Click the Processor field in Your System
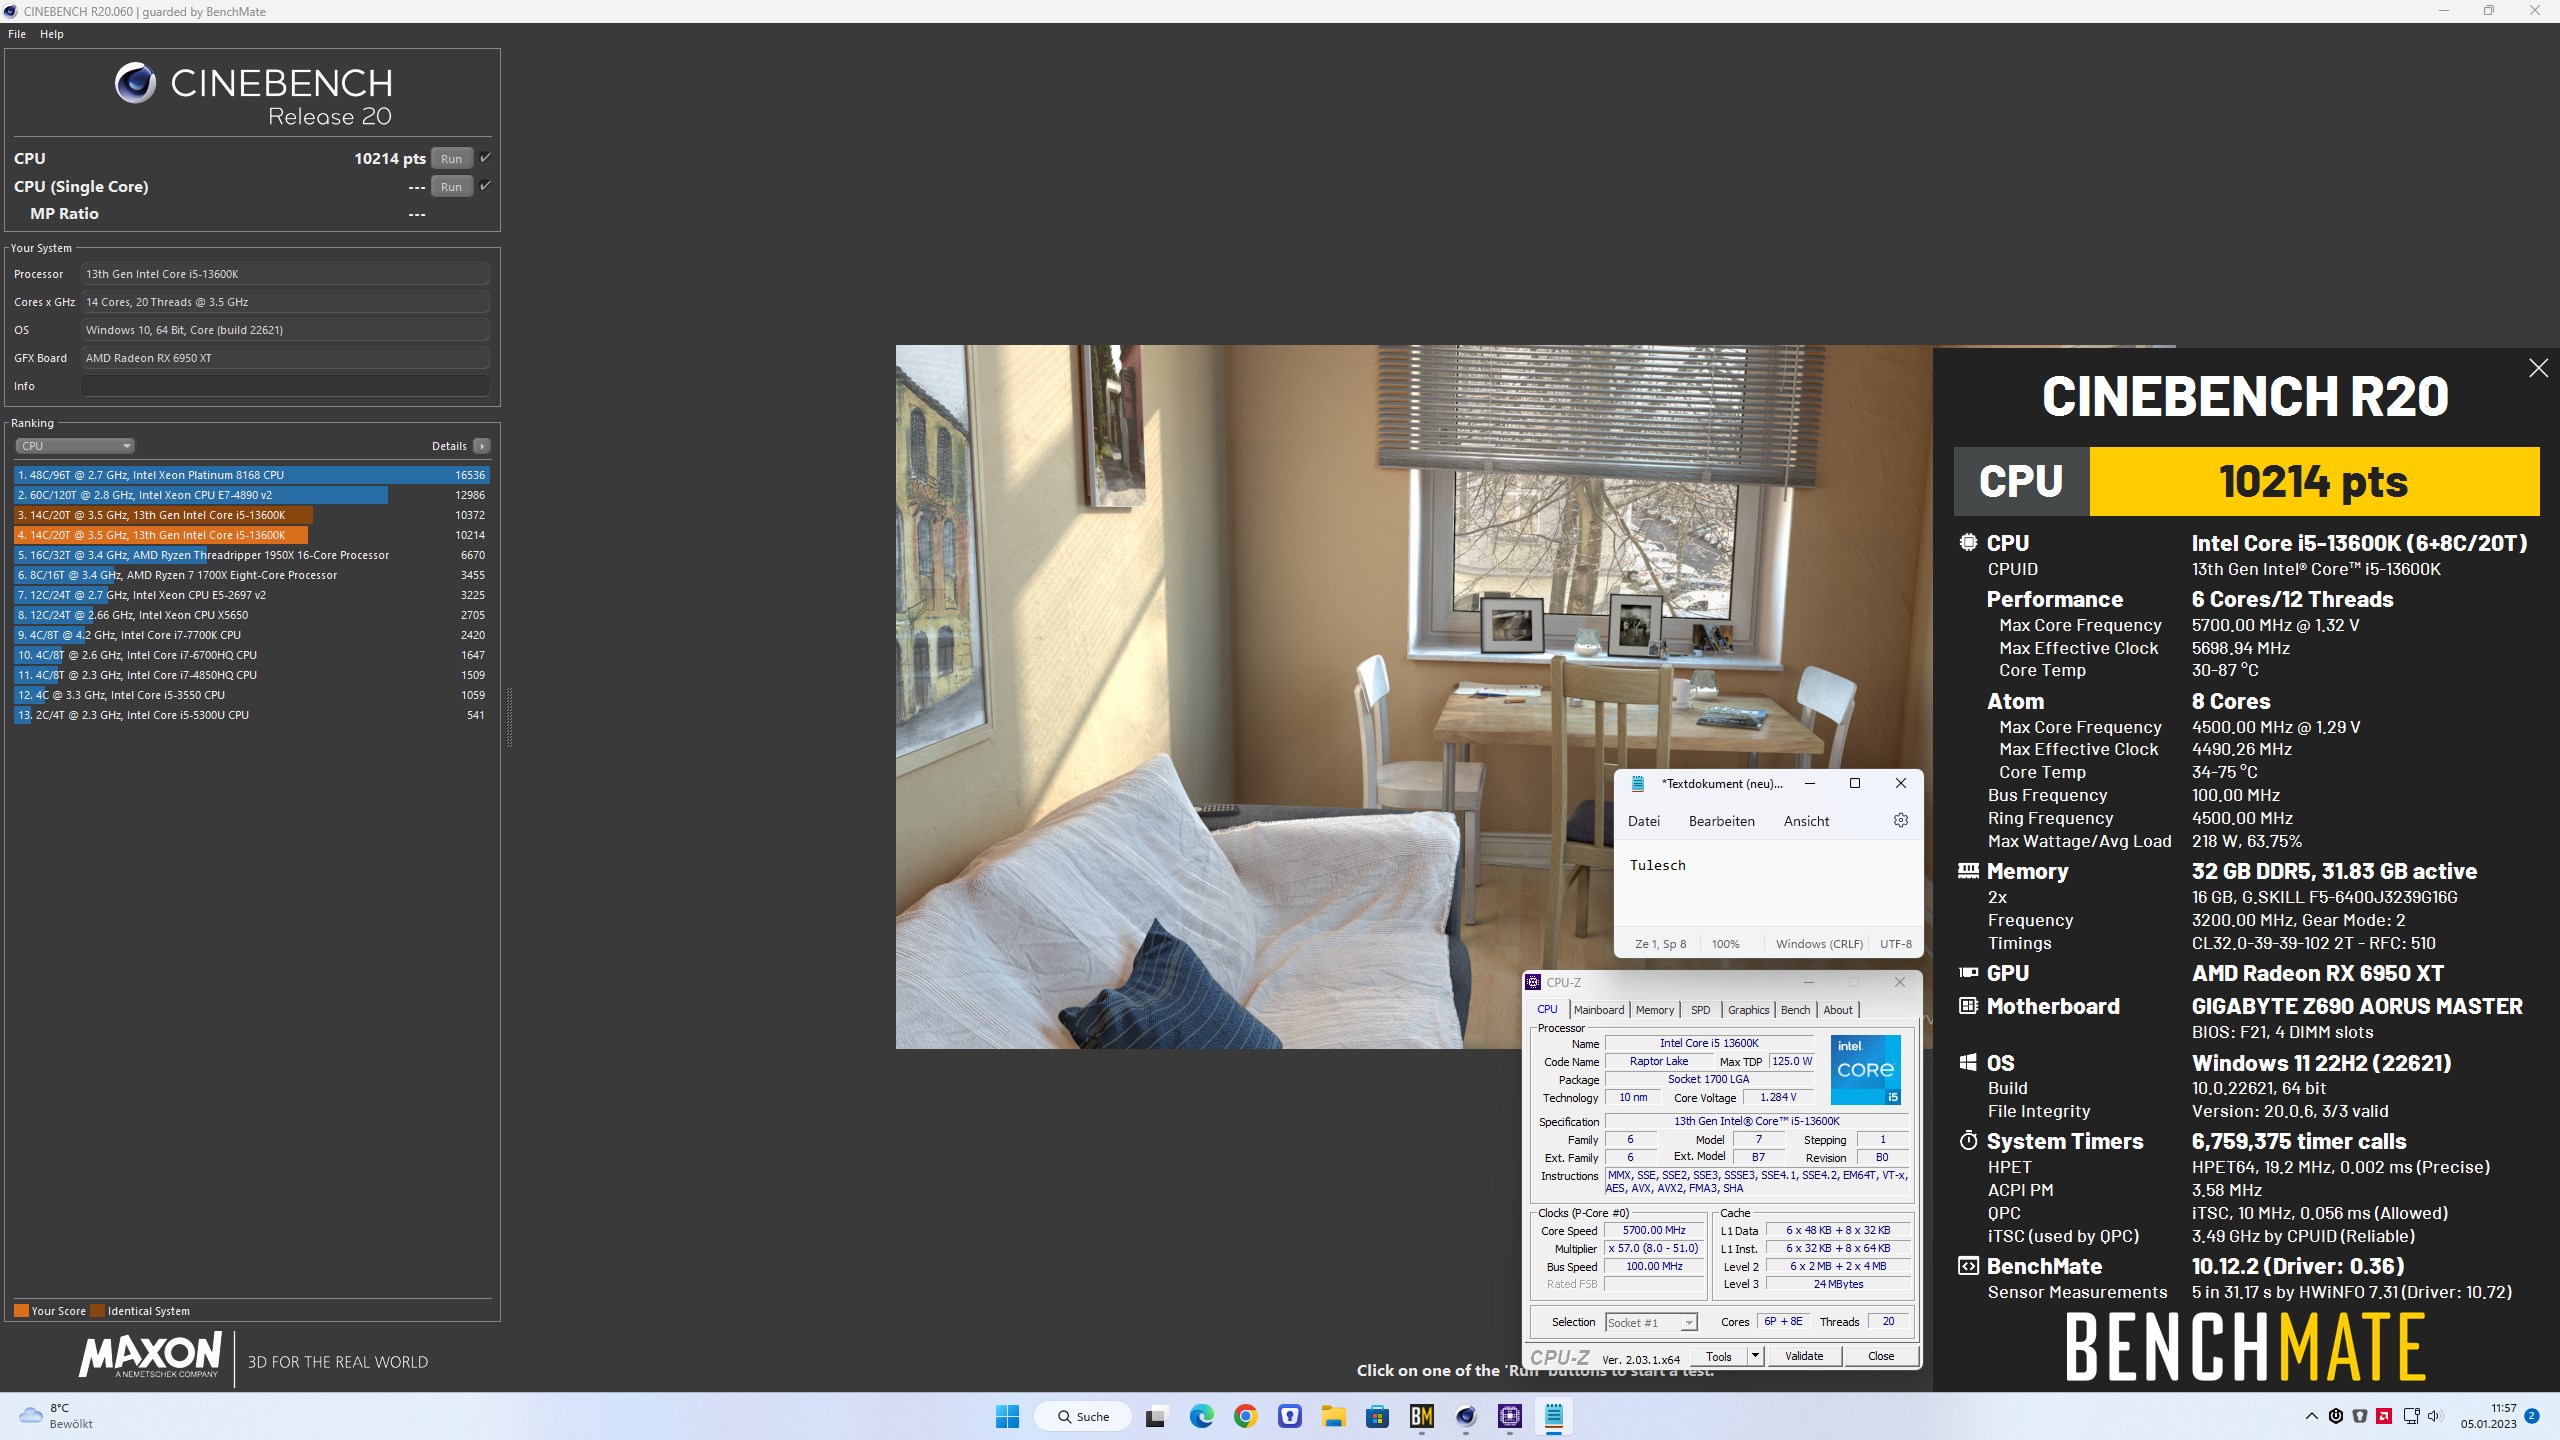2560x1440 pixels. pos(285,274)
